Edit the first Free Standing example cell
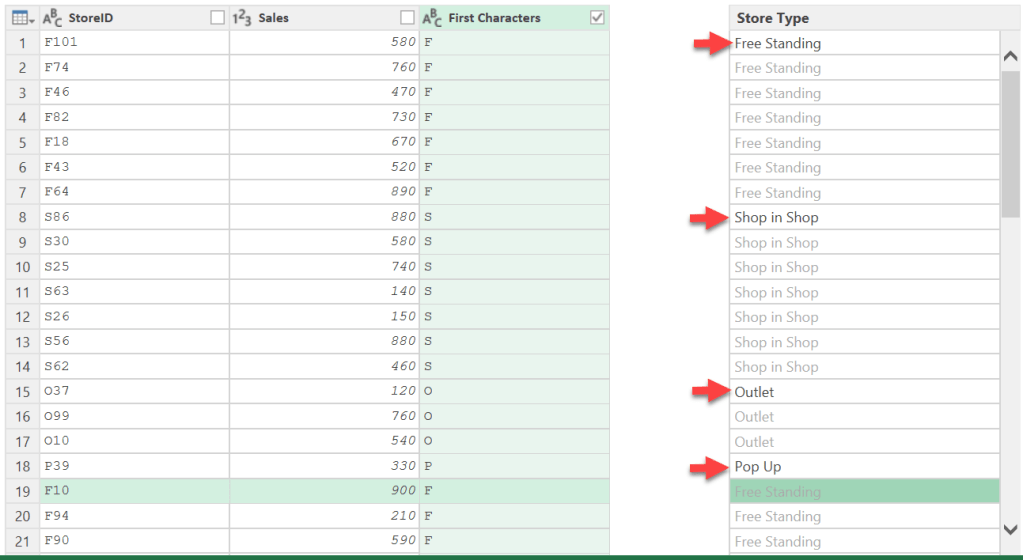The height and width of the screenshot is (560, 1023). (863, 43)
